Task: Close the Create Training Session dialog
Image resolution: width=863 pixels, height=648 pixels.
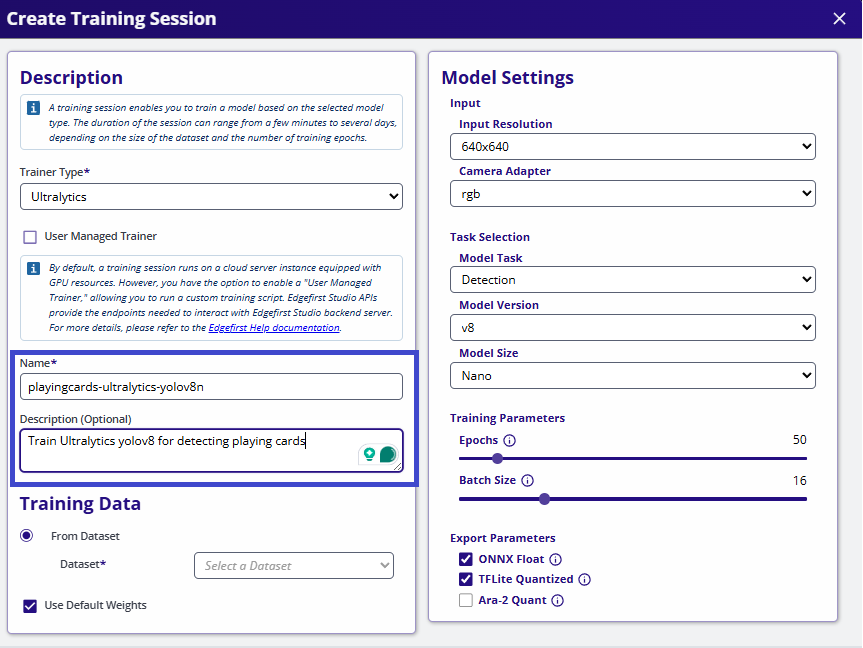Action: point(839,18)
